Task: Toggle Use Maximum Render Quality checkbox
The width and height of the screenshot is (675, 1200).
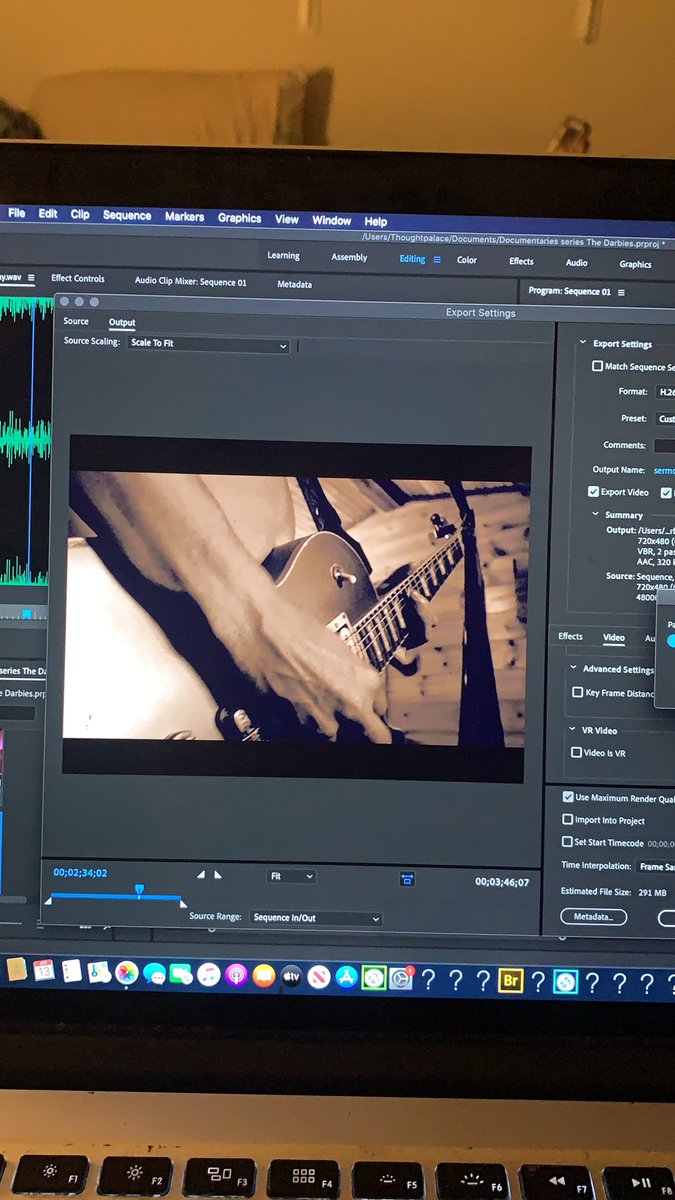Action: tap(568, 798)
